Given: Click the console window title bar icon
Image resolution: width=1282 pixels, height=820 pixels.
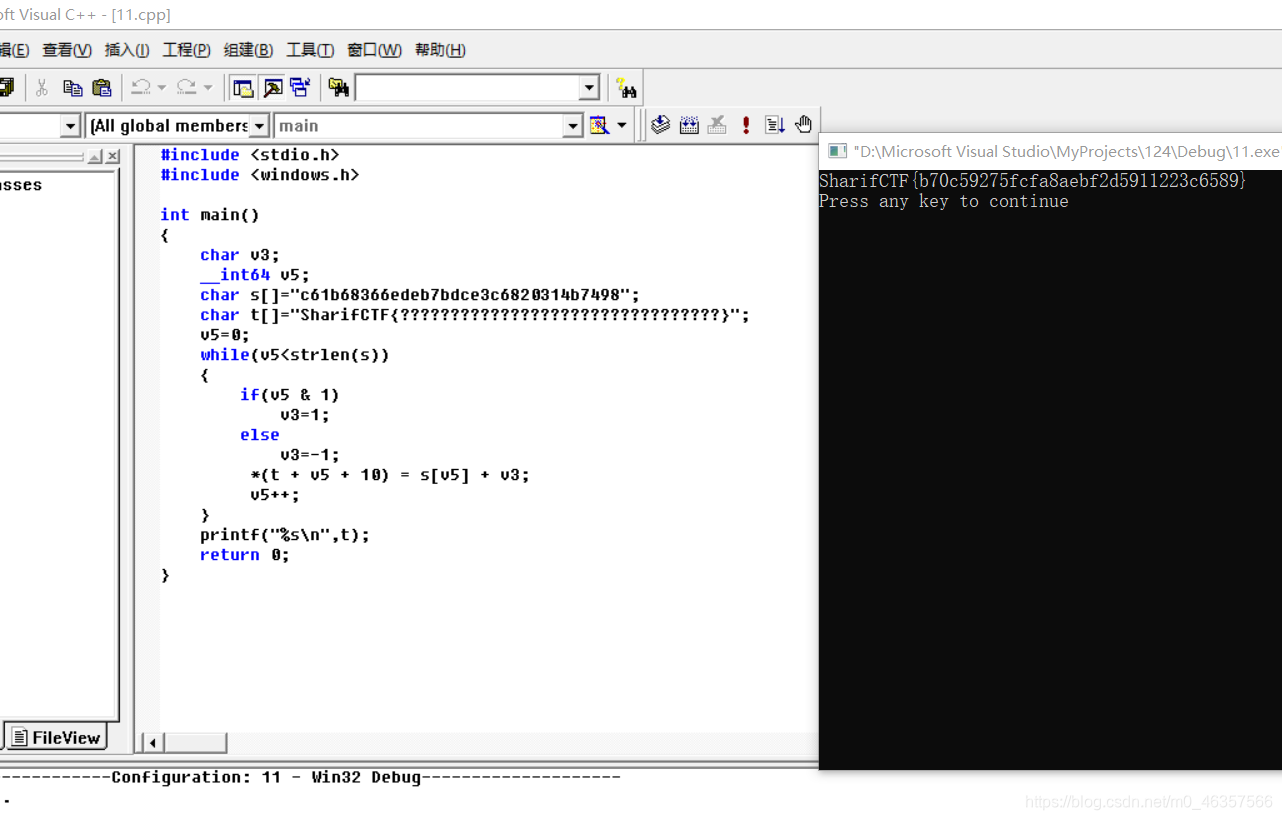Looking at the screenshot, I should point(836,152).
